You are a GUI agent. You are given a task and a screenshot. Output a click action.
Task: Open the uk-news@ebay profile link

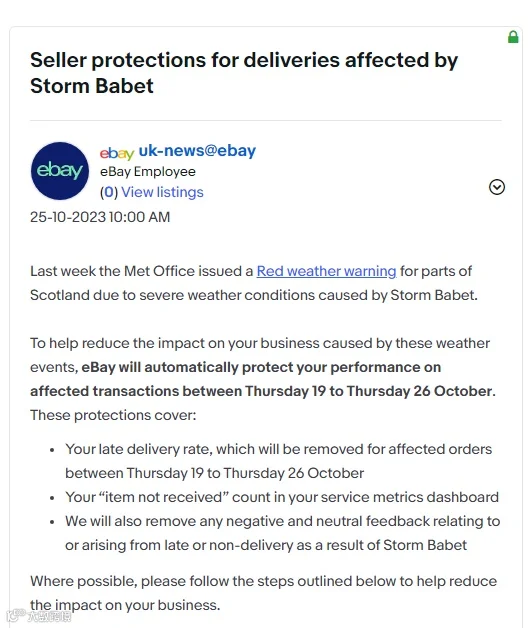(x=197, y=151)
